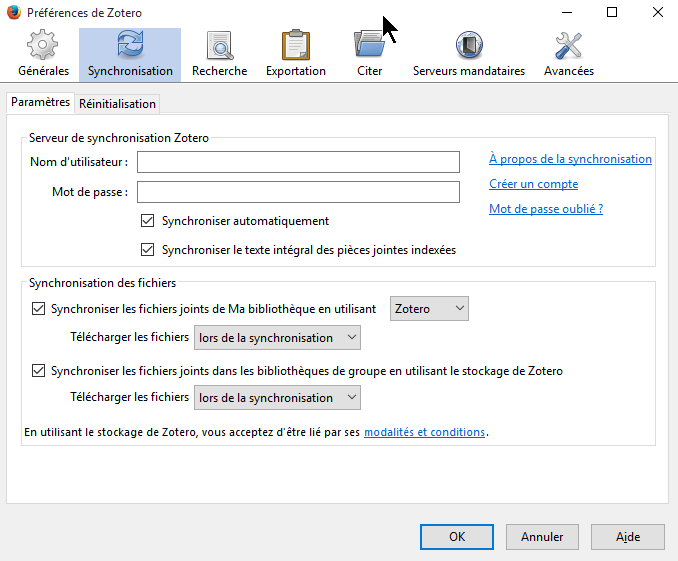Open the Recherche preferences pane
Viewport: 678px width, 561px height.
(x=220, y=54)
